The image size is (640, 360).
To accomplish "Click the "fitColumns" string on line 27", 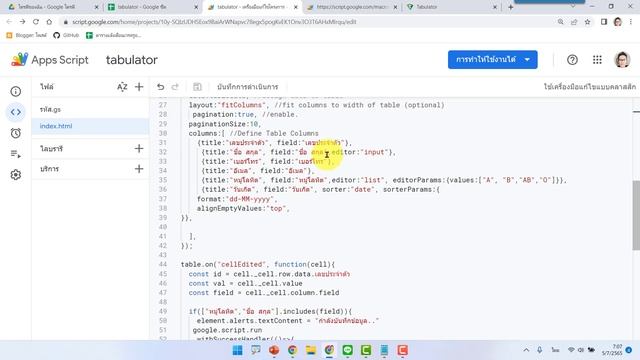I will tap(242, 105).
